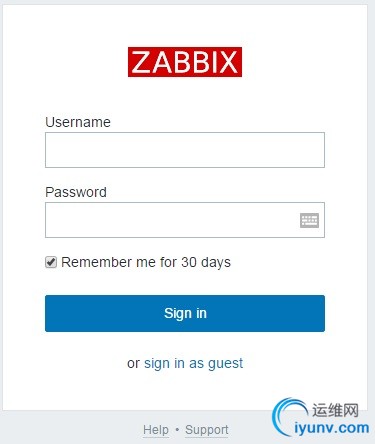Uncheck the Remember me checkbox
The height and width of the screenshot is (444, 375).
tap(51, 262)
